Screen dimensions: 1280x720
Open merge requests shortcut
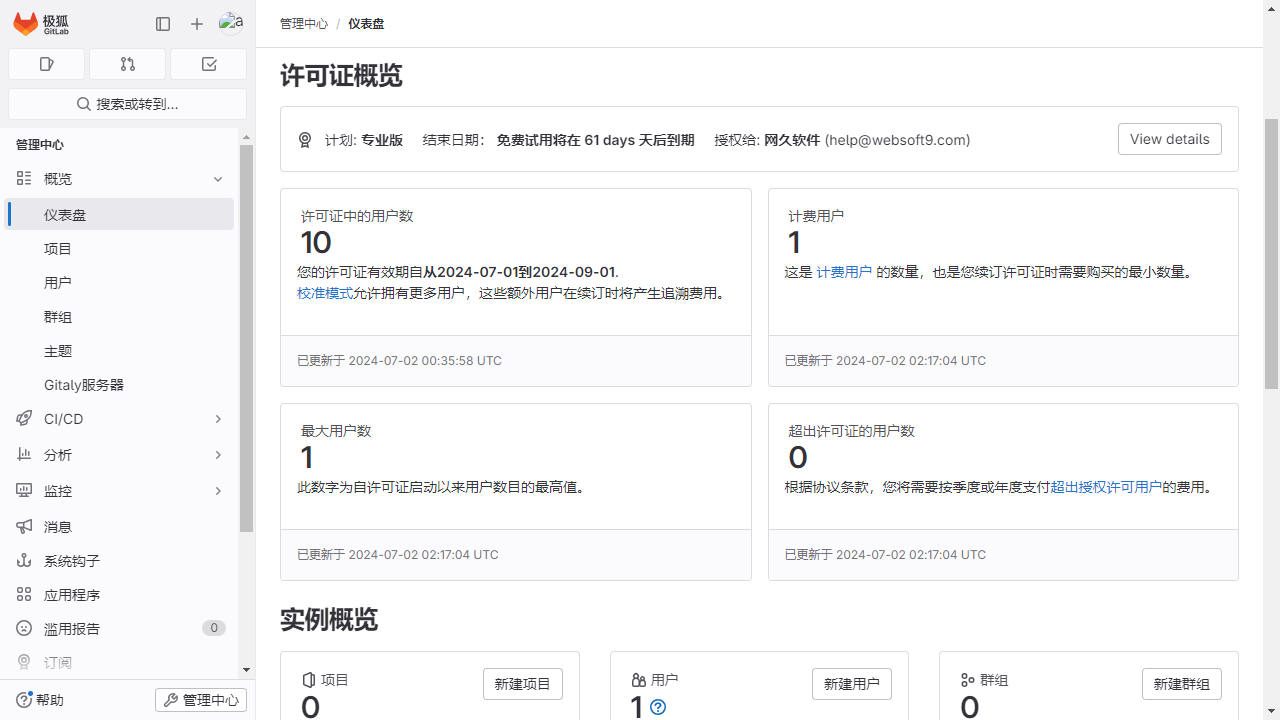(127, 64)
